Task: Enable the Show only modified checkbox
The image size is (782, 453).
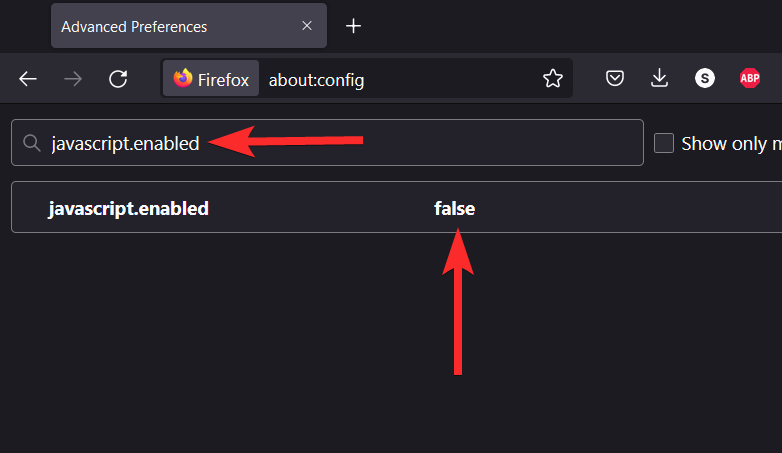Action: 664,143
